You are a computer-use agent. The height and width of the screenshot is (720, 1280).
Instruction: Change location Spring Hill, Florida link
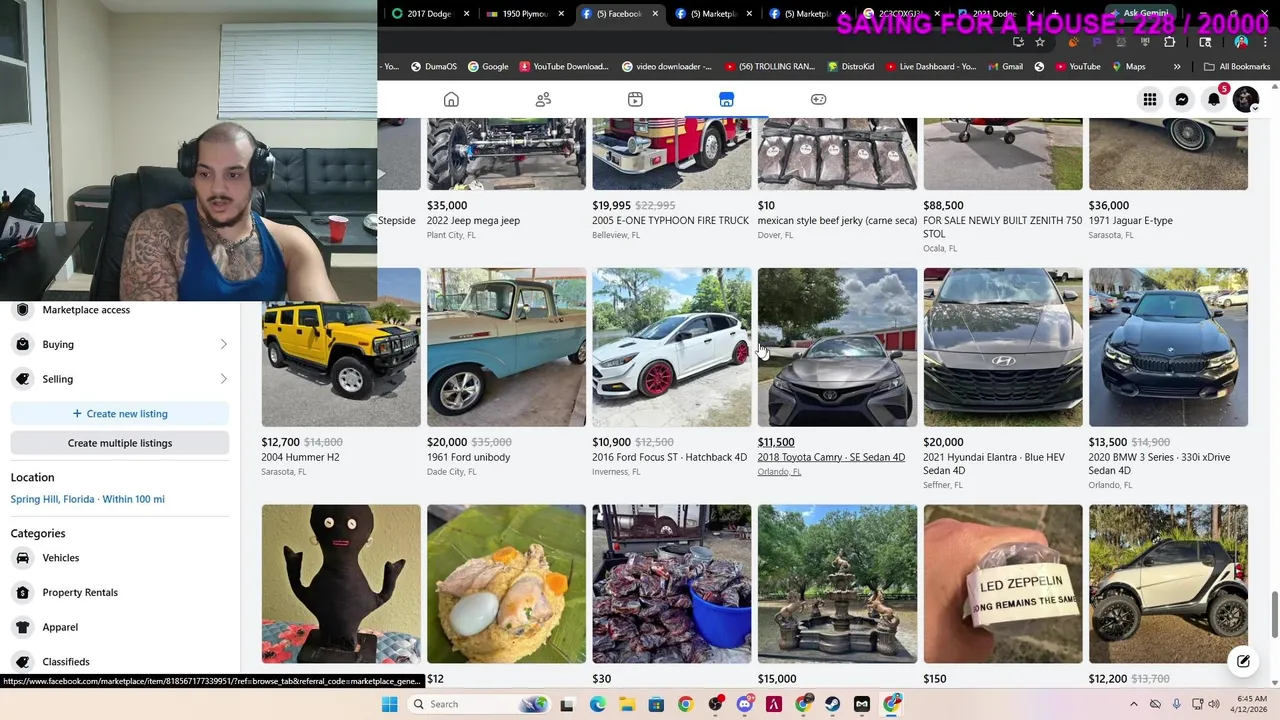click(x=87, y=499)
